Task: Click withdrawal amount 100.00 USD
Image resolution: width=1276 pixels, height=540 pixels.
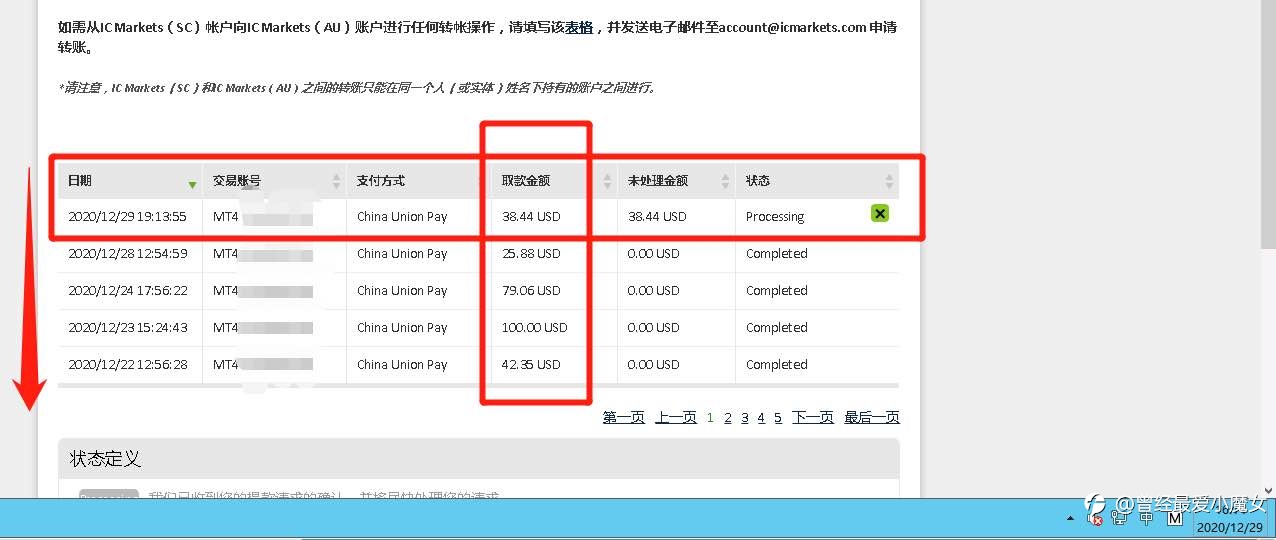Action: click(534, 328)
